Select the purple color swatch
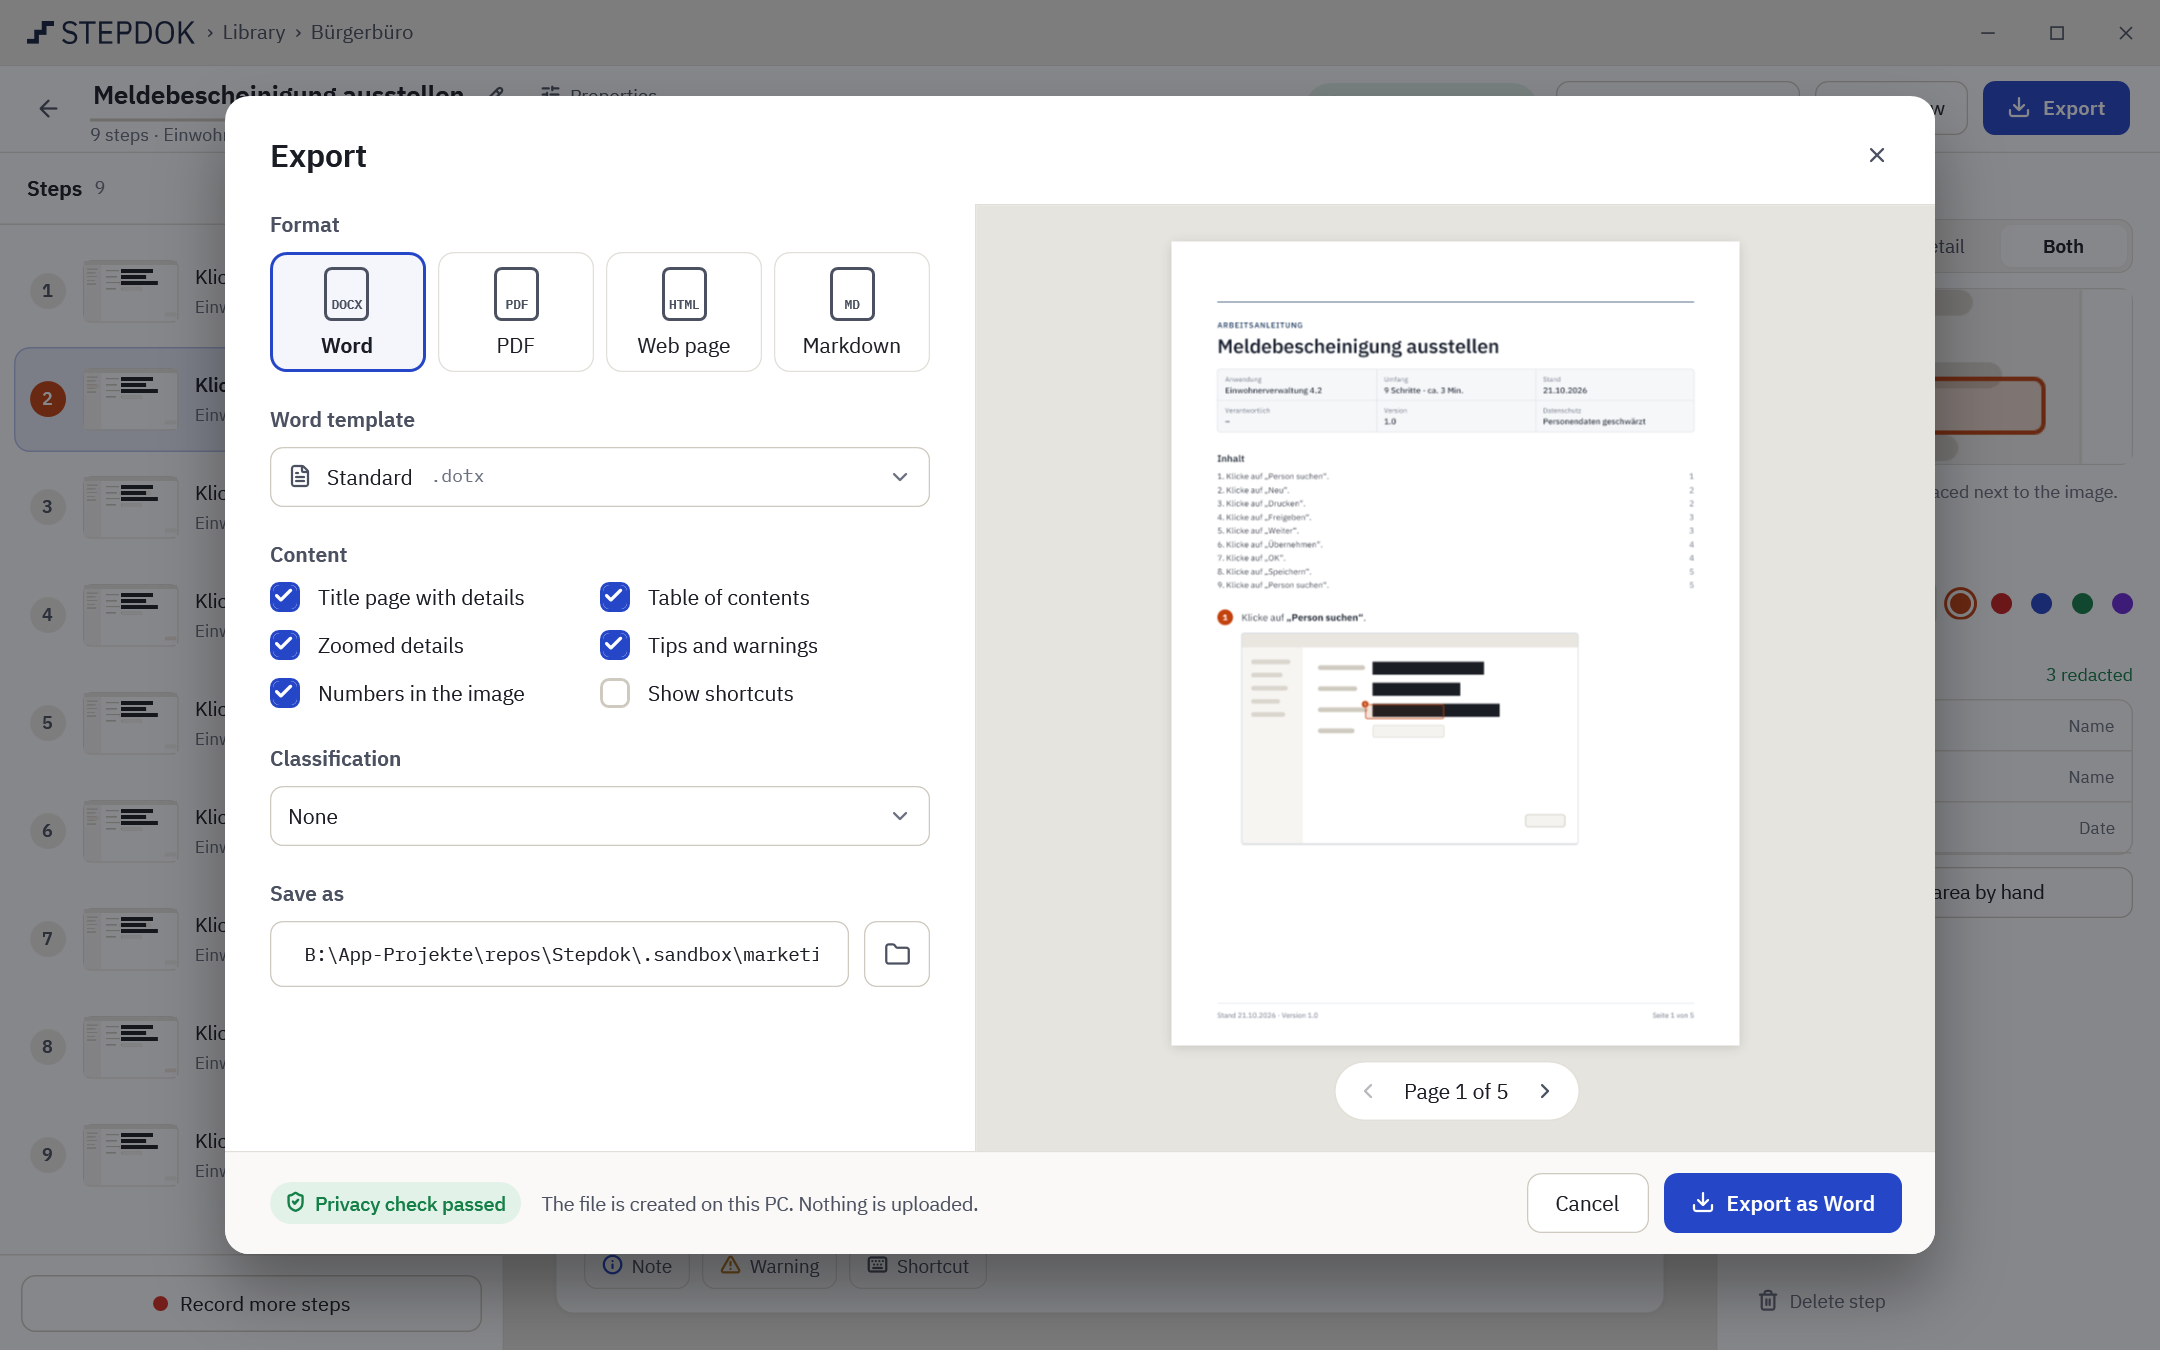 click(2122, 603)
